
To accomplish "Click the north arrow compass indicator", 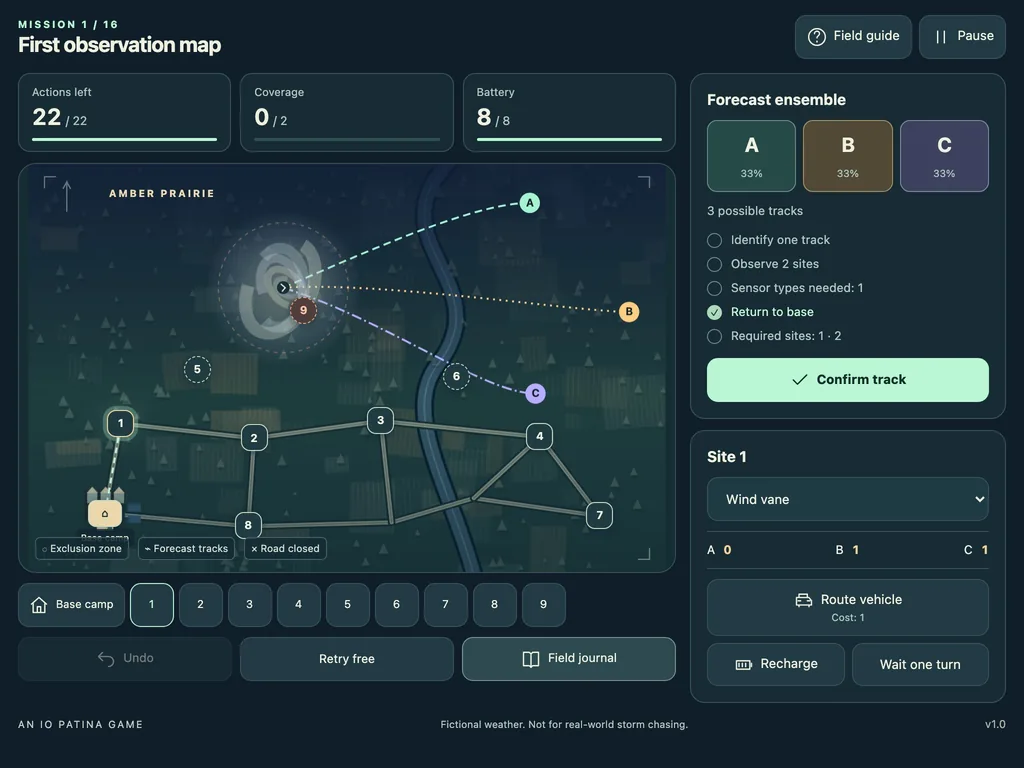I will (x=67, y=196).
